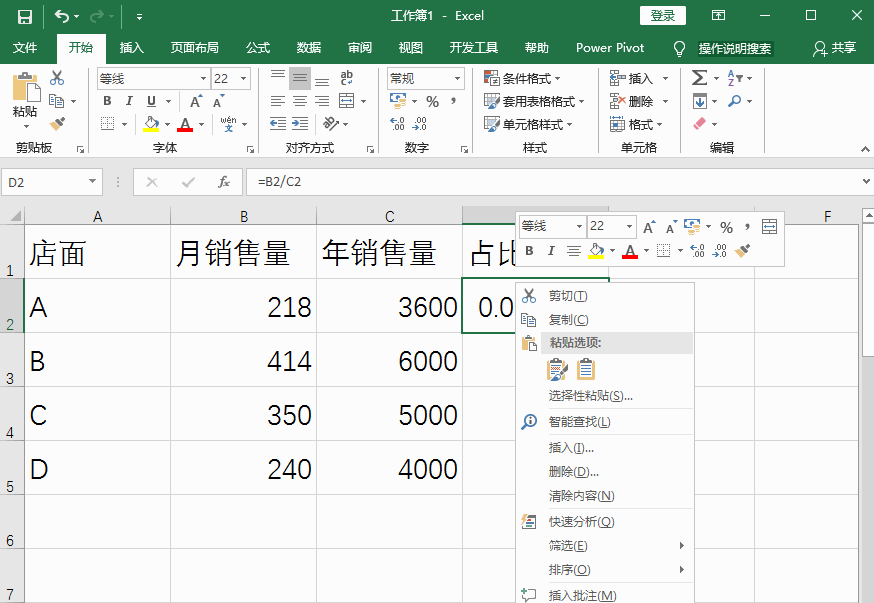Click the Clear eraser icon
This screenshot has width=874, height=603.
pyautogui.click(x=700, y=124)
